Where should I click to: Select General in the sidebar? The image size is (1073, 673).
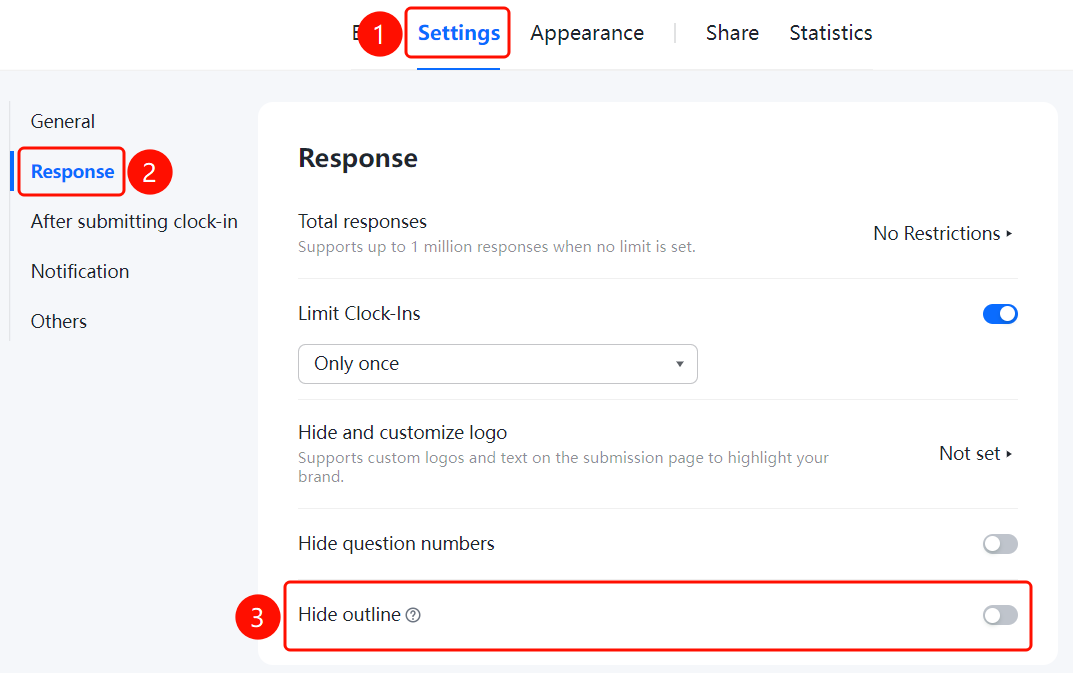point(63,121)
